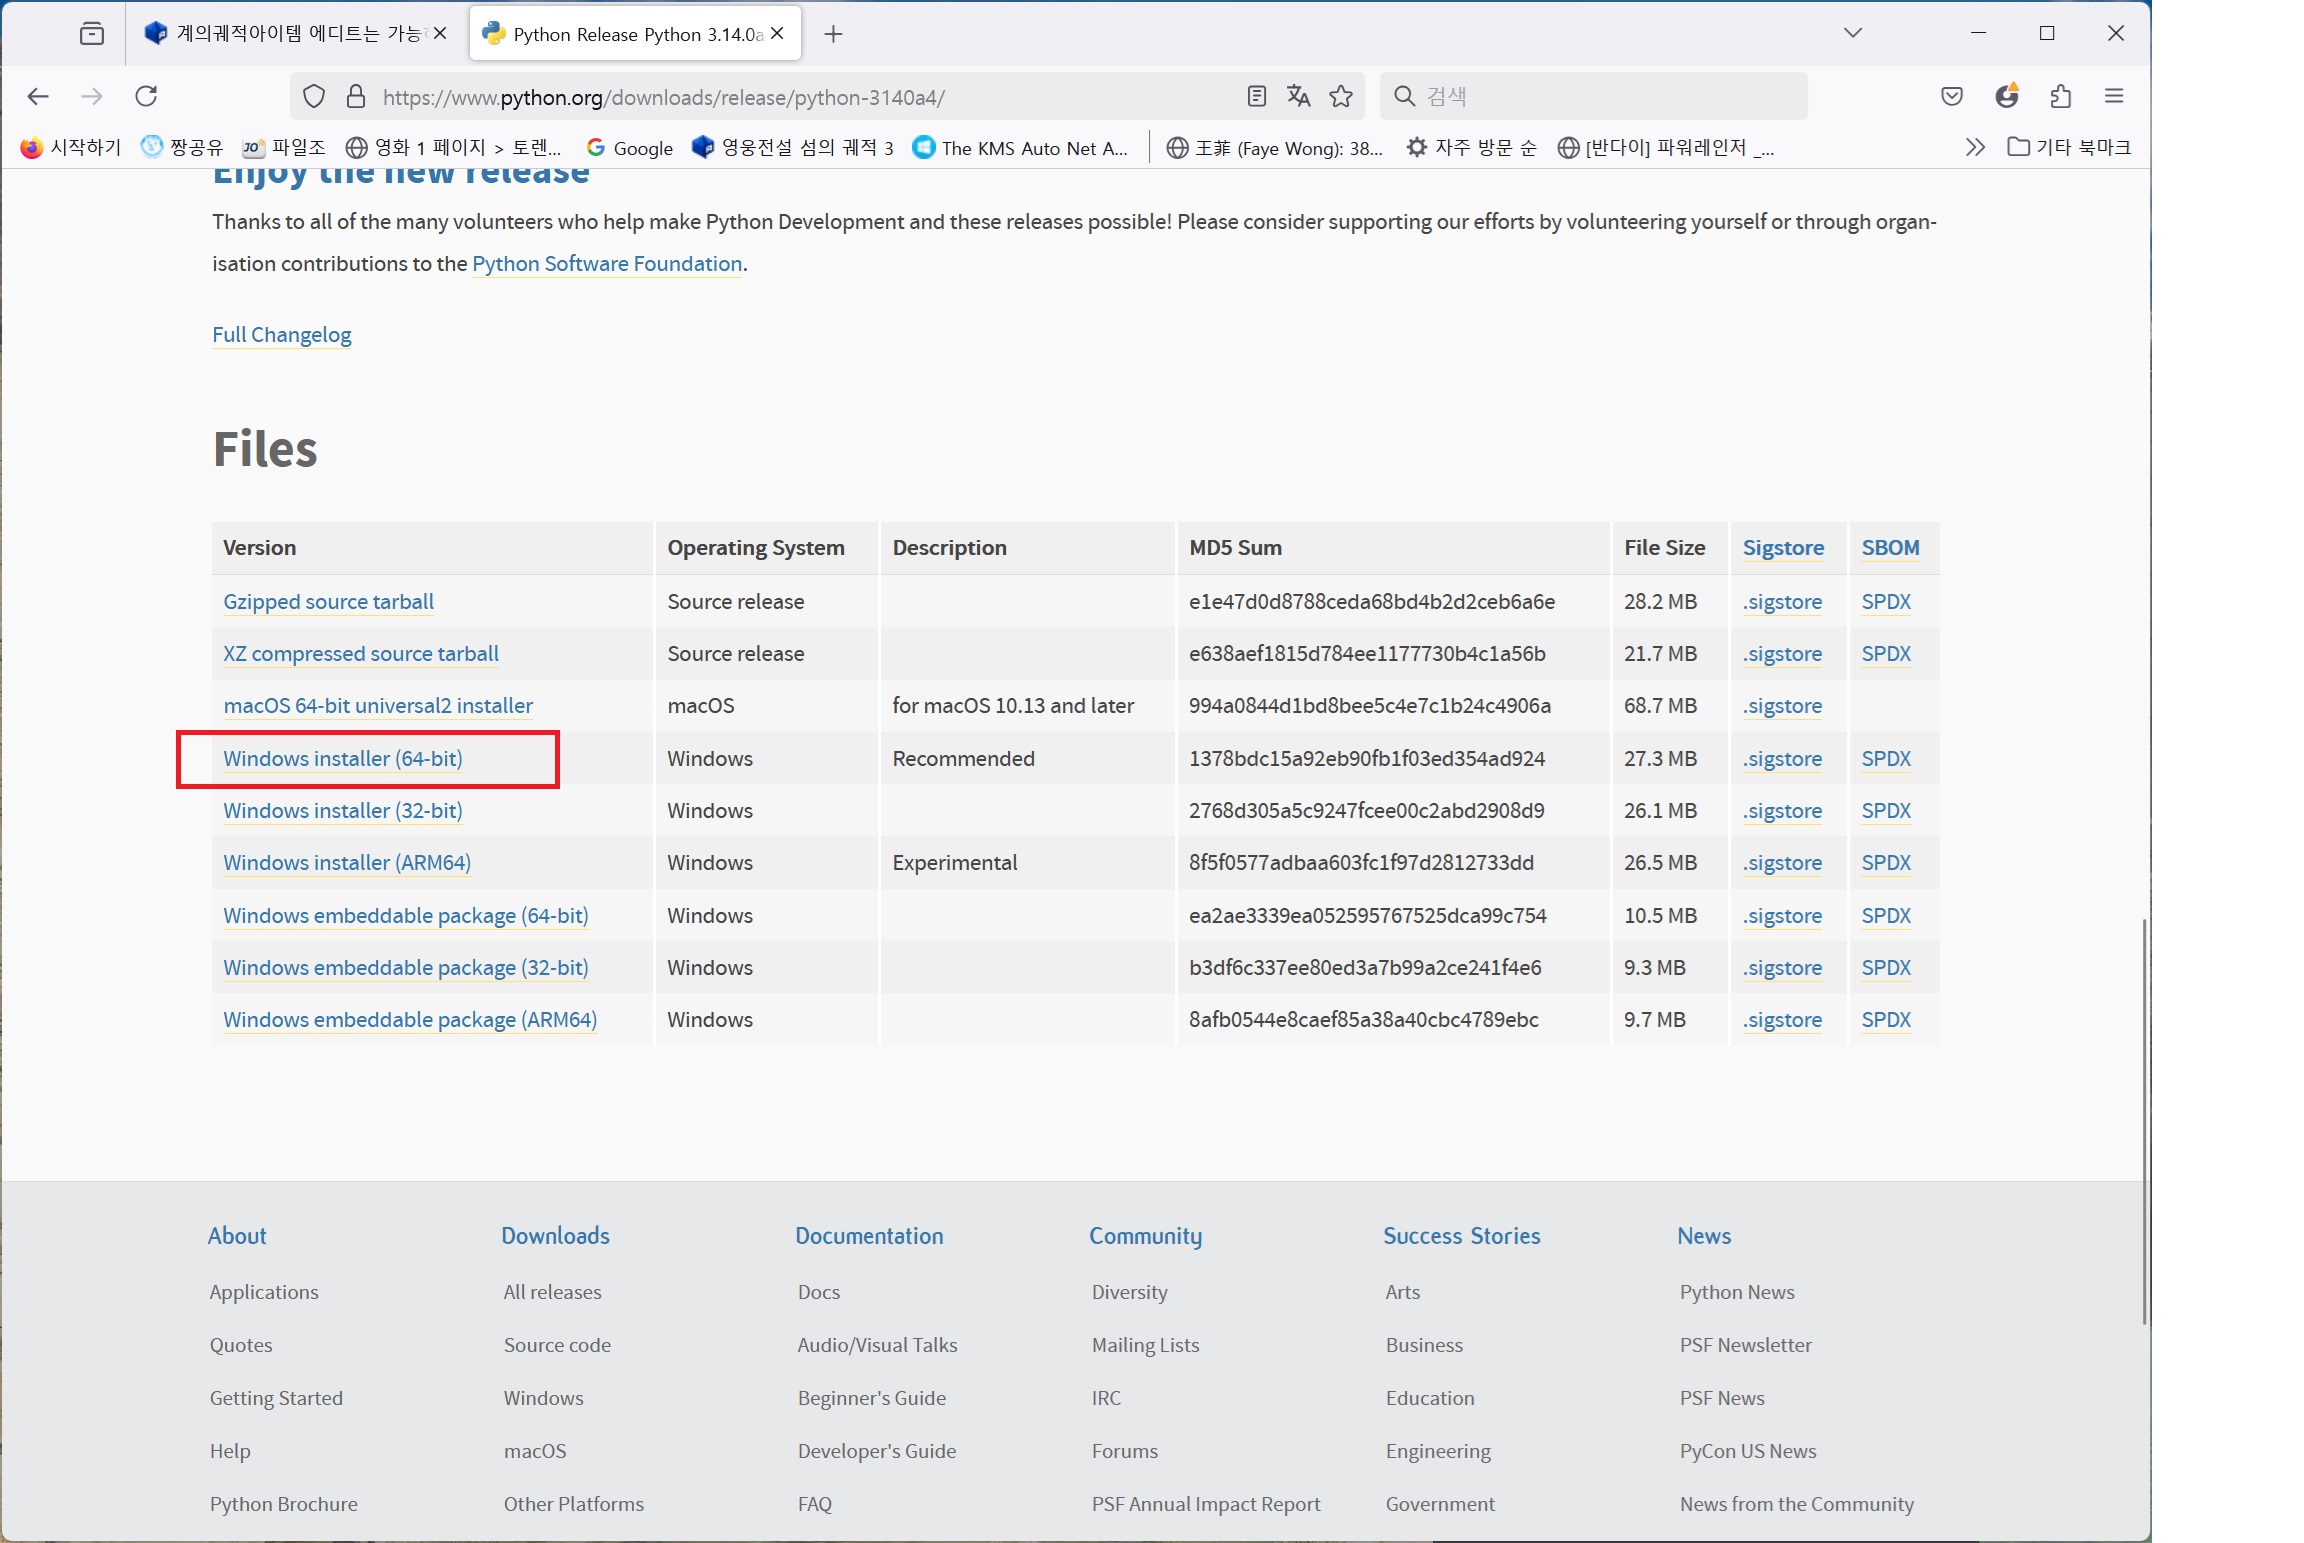The width and height of the screenshot is (2304, 1543).
Task: Open the 기타 북마크 bookmarks folder
Action: coord(2069,147)
